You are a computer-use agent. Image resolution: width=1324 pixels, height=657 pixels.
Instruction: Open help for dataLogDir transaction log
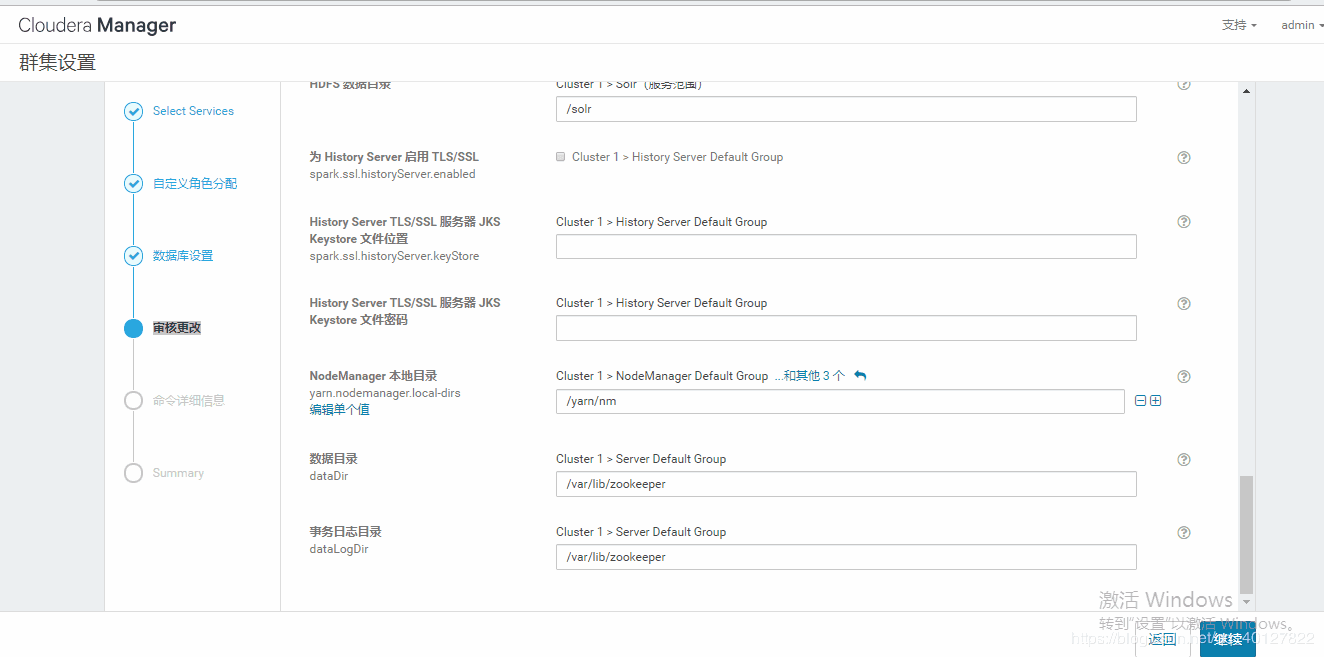click(x=1184, y=533)
